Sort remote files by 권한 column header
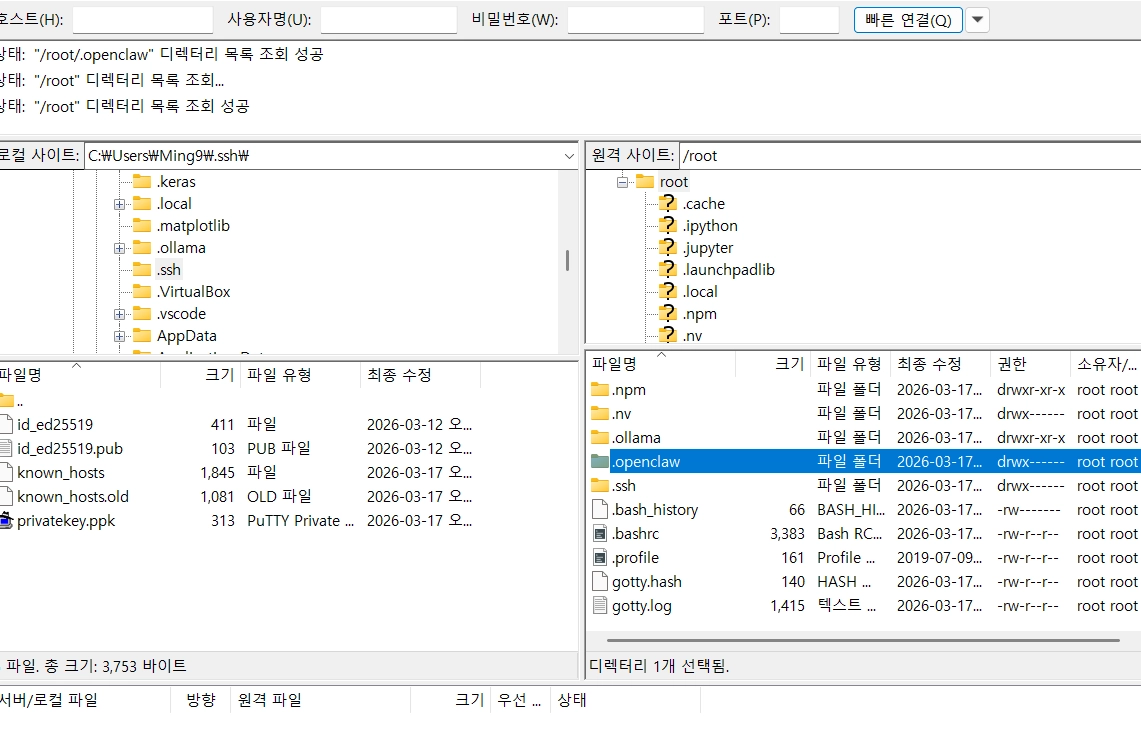 [1030, 364]
